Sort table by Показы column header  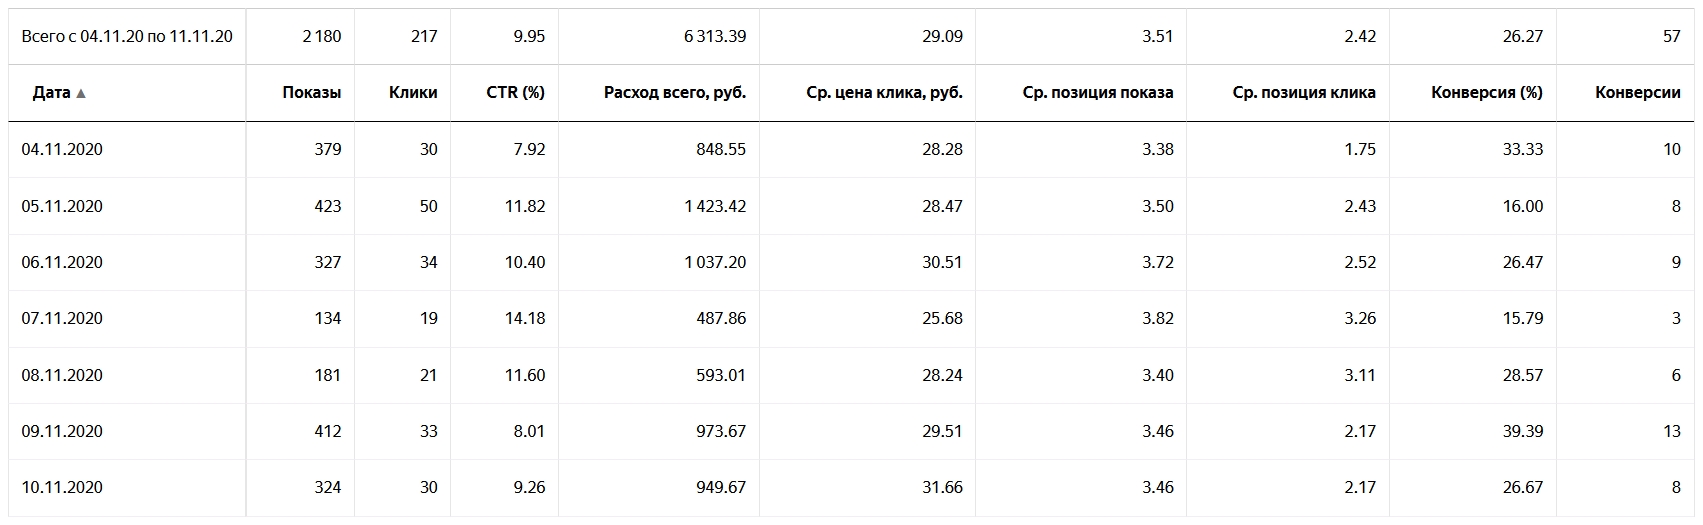311,92
